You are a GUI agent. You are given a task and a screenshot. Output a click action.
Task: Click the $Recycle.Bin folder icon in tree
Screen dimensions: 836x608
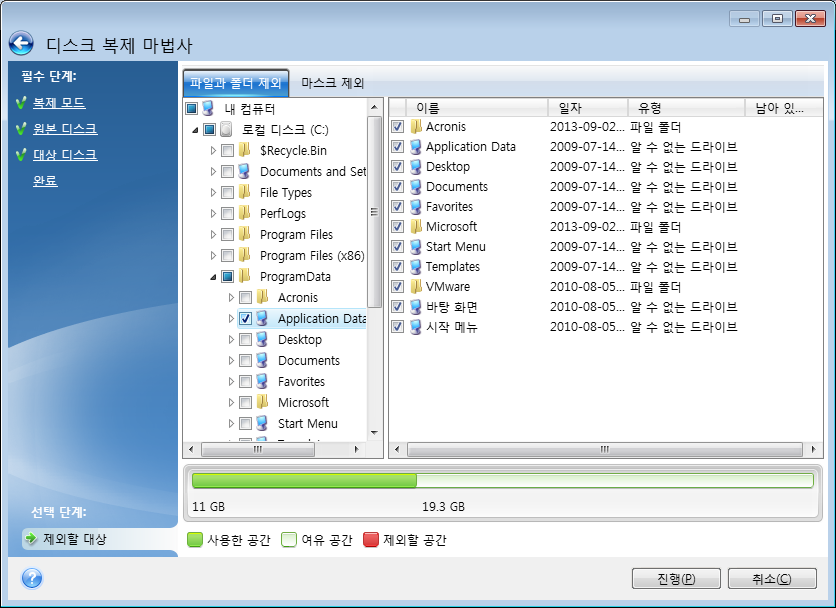pos(244,150)
